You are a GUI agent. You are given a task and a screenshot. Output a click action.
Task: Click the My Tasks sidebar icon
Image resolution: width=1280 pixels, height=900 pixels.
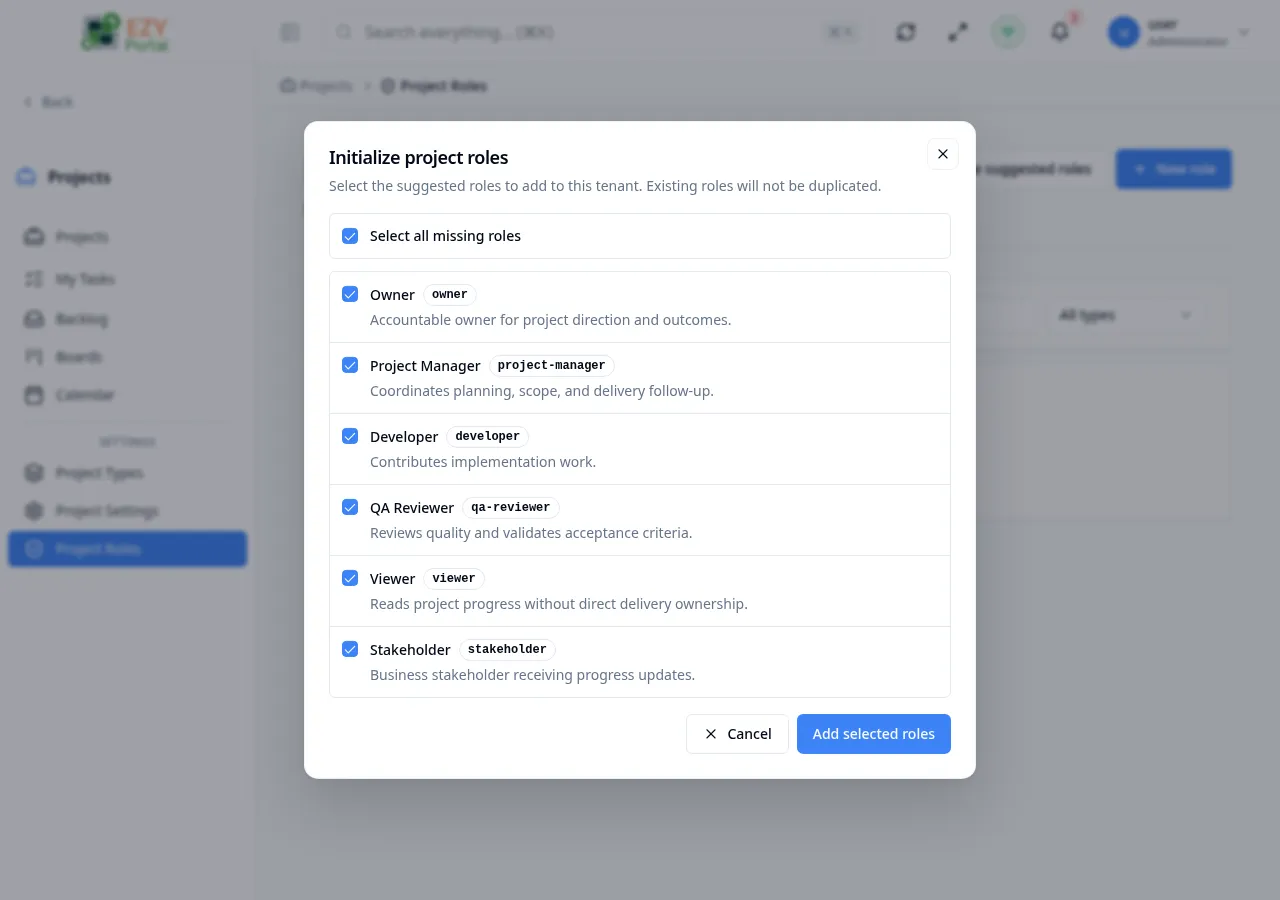point(34,279)
